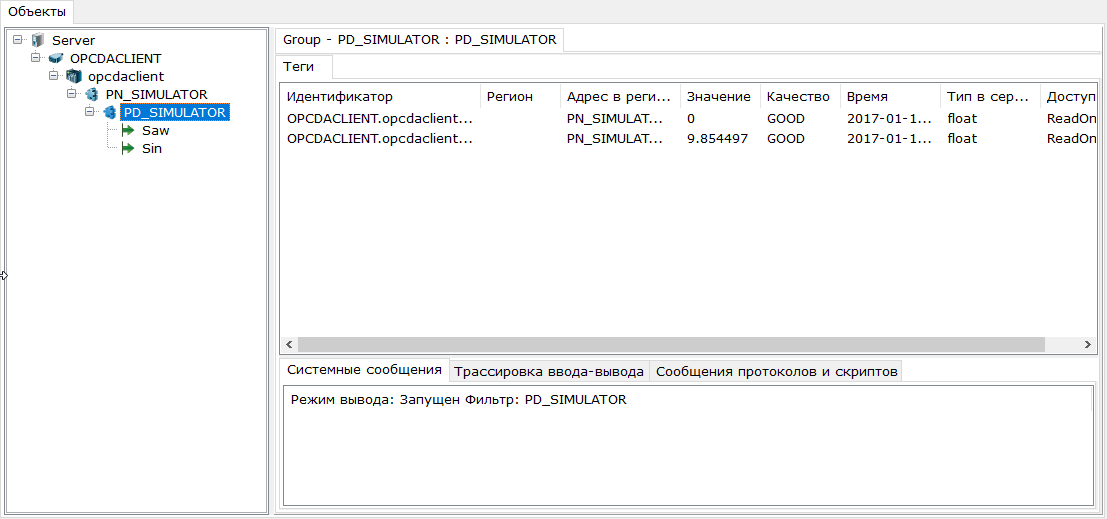Select the Sin tag in the tree
The width and height of the screenshot is (1107, 519).
152,148
